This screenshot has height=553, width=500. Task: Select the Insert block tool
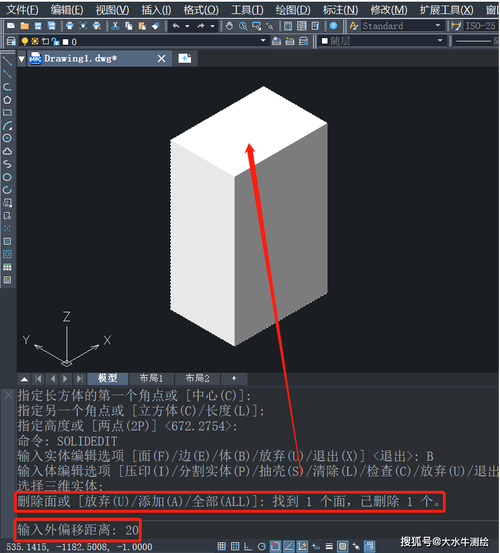7,202
